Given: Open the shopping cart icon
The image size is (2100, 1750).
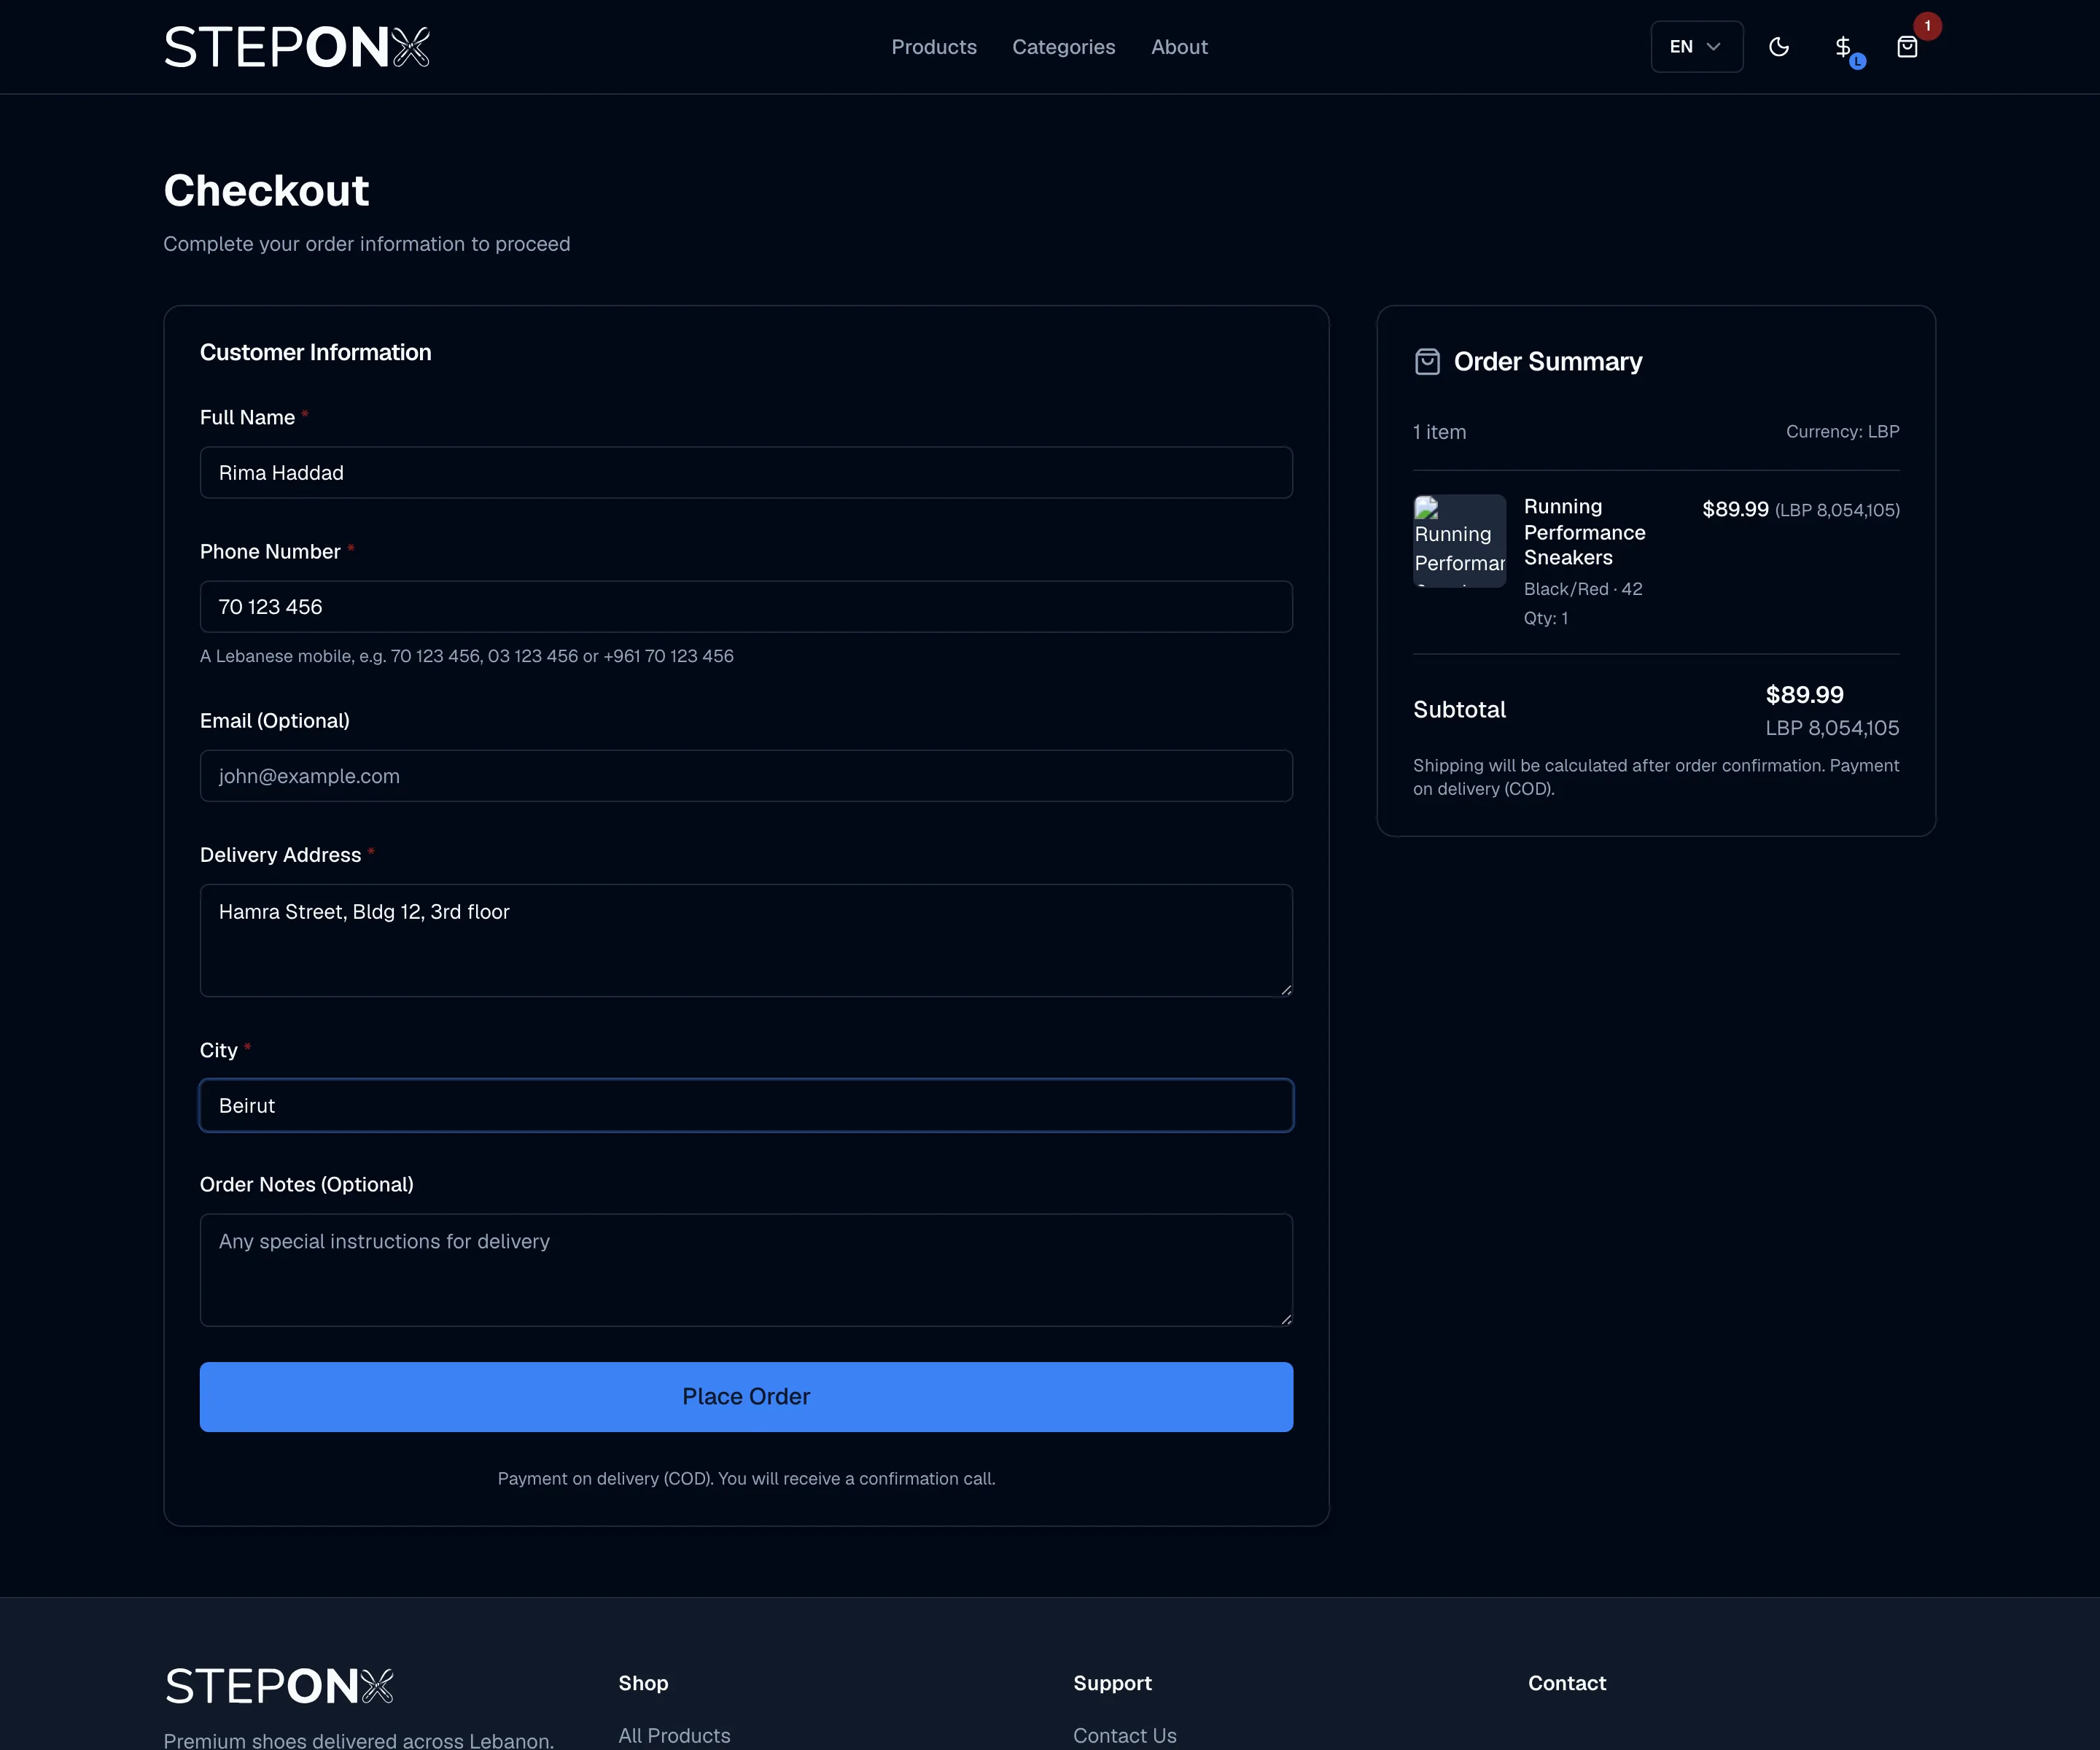Looking at the screenshot, I should click(1907, 47).
